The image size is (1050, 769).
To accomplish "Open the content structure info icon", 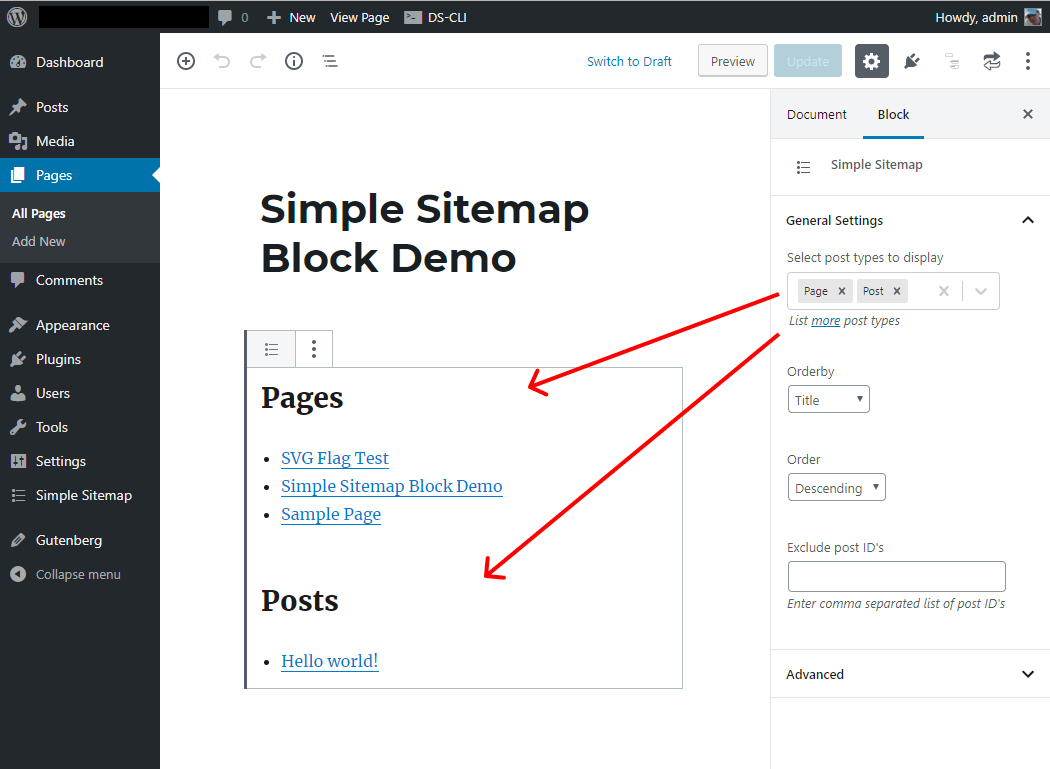I will (294, 61).
